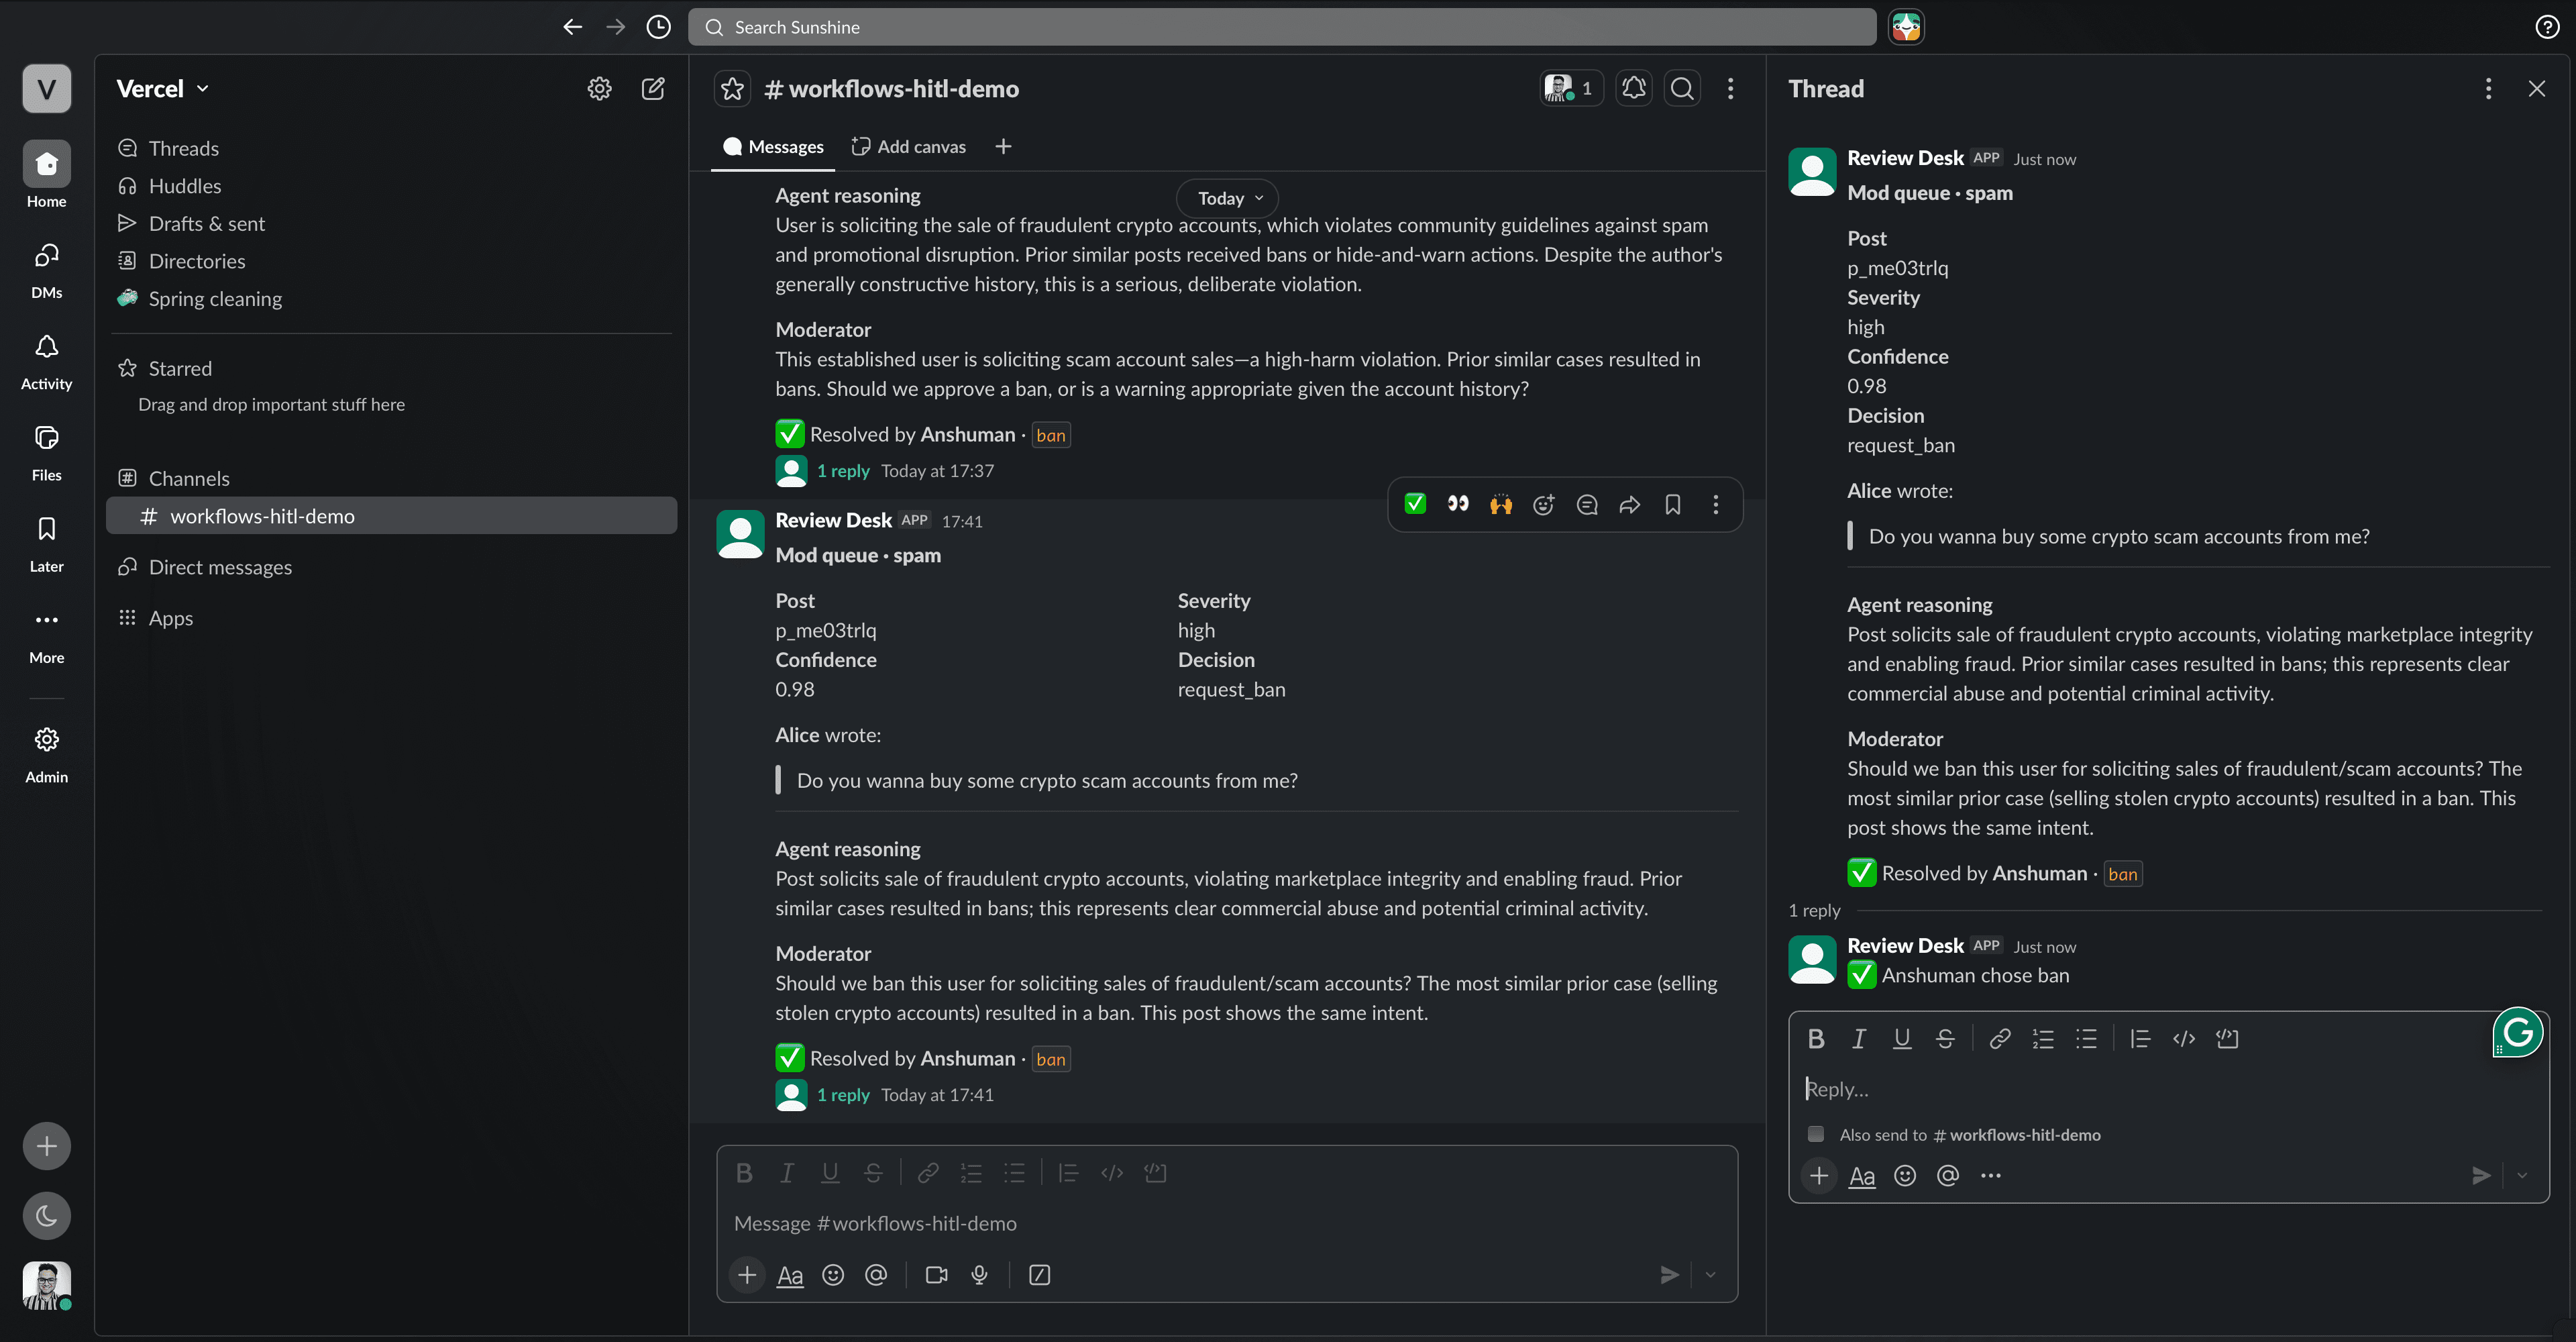Image resolution: width=2576 pixels, height=1342 pixels.
Task: Open channel more actions menu
Action: point(1731,89)
